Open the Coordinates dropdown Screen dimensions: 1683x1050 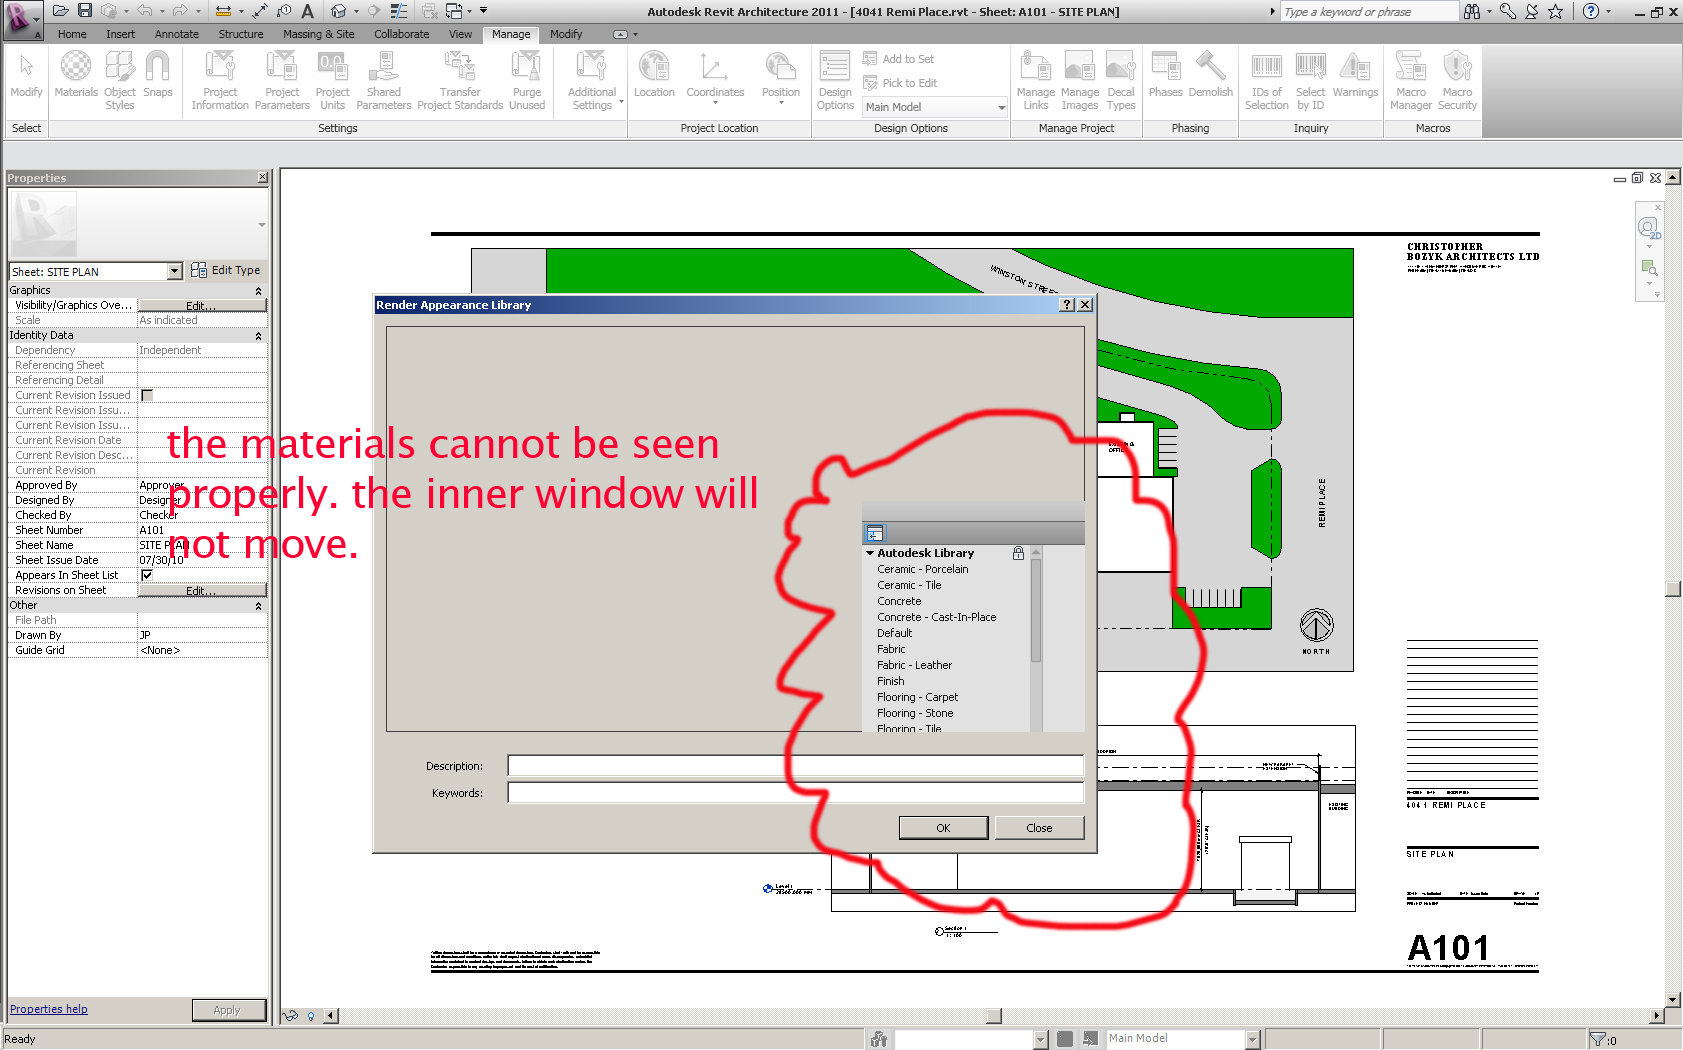point(715,79)
